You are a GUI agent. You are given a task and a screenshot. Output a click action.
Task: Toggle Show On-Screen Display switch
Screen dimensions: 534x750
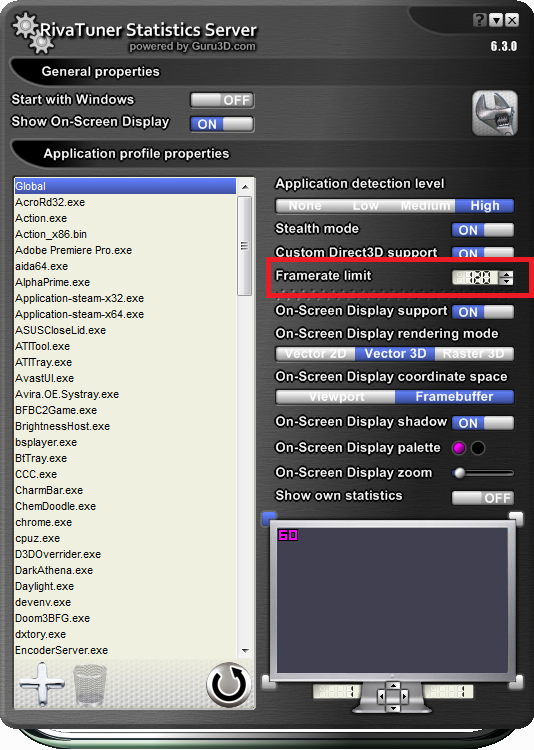pyautogui.click(x=222, y=124)
